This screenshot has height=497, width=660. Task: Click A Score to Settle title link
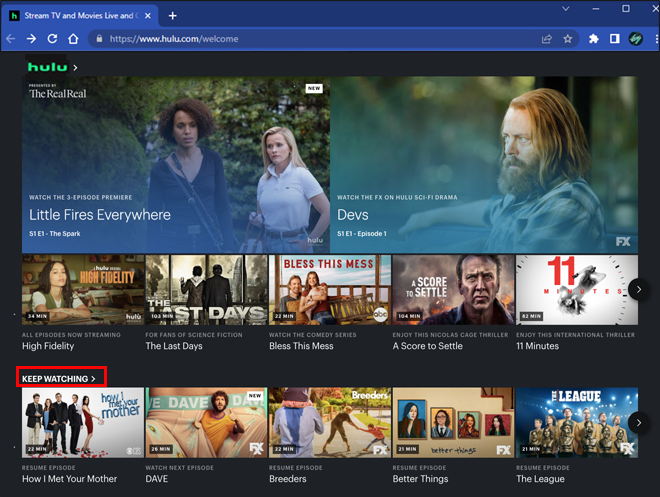click(x=428, y=346)
